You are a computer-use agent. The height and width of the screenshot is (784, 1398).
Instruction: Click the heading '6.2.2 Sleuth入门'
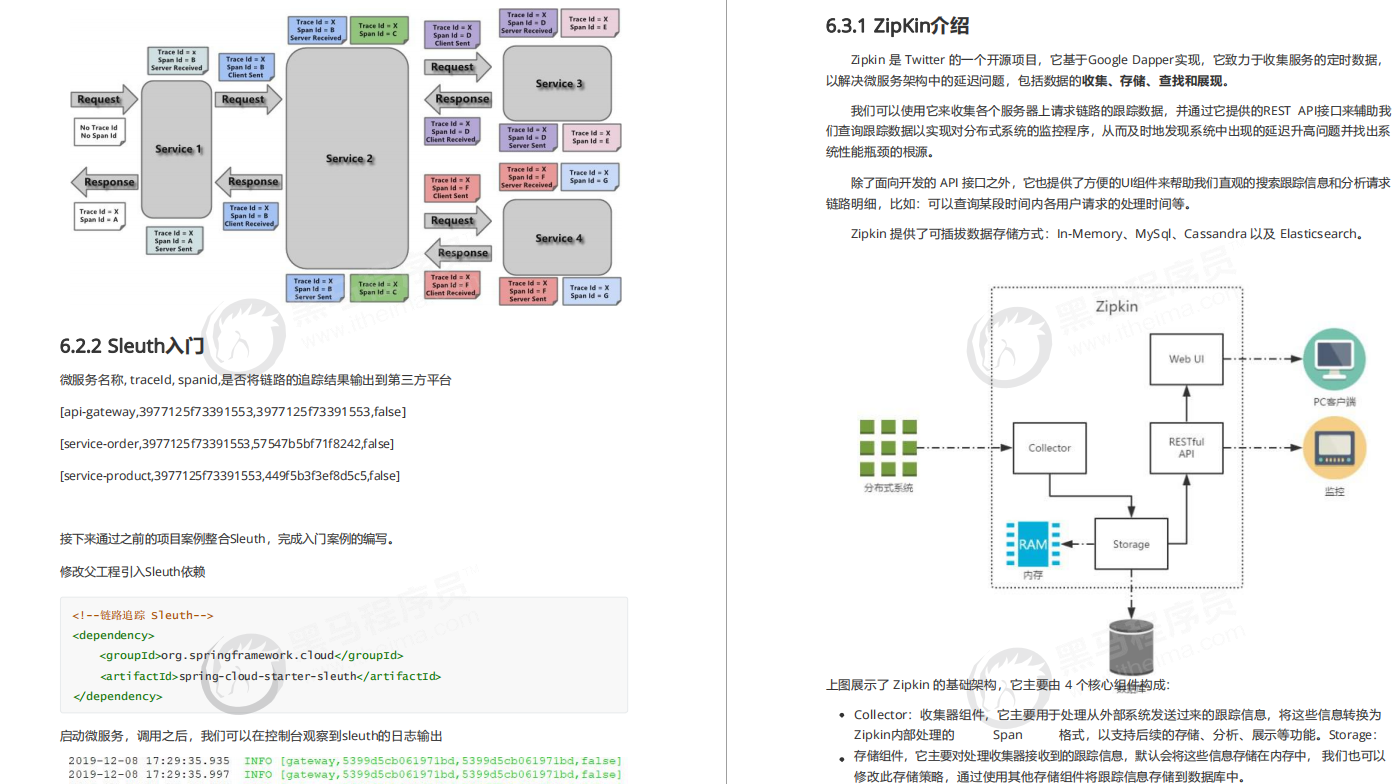[x=132, y=347]
